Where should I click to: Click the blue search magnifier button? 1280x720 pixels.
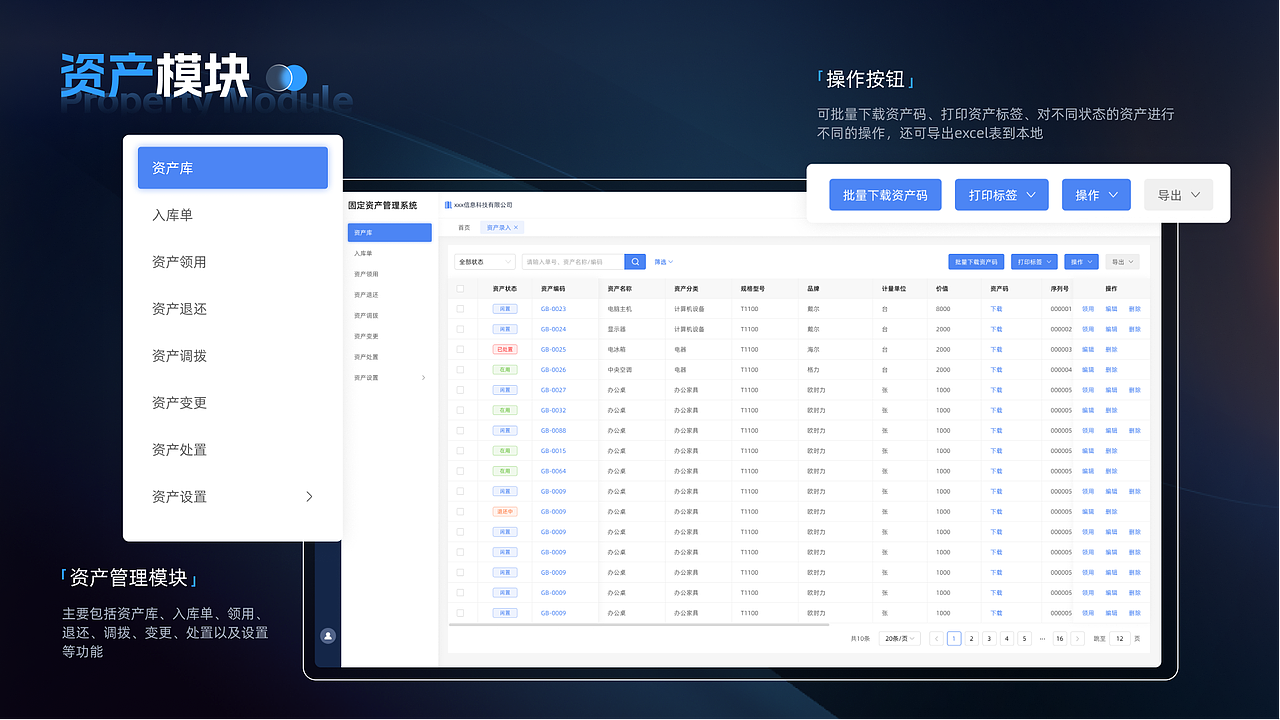tap(635, 262)
